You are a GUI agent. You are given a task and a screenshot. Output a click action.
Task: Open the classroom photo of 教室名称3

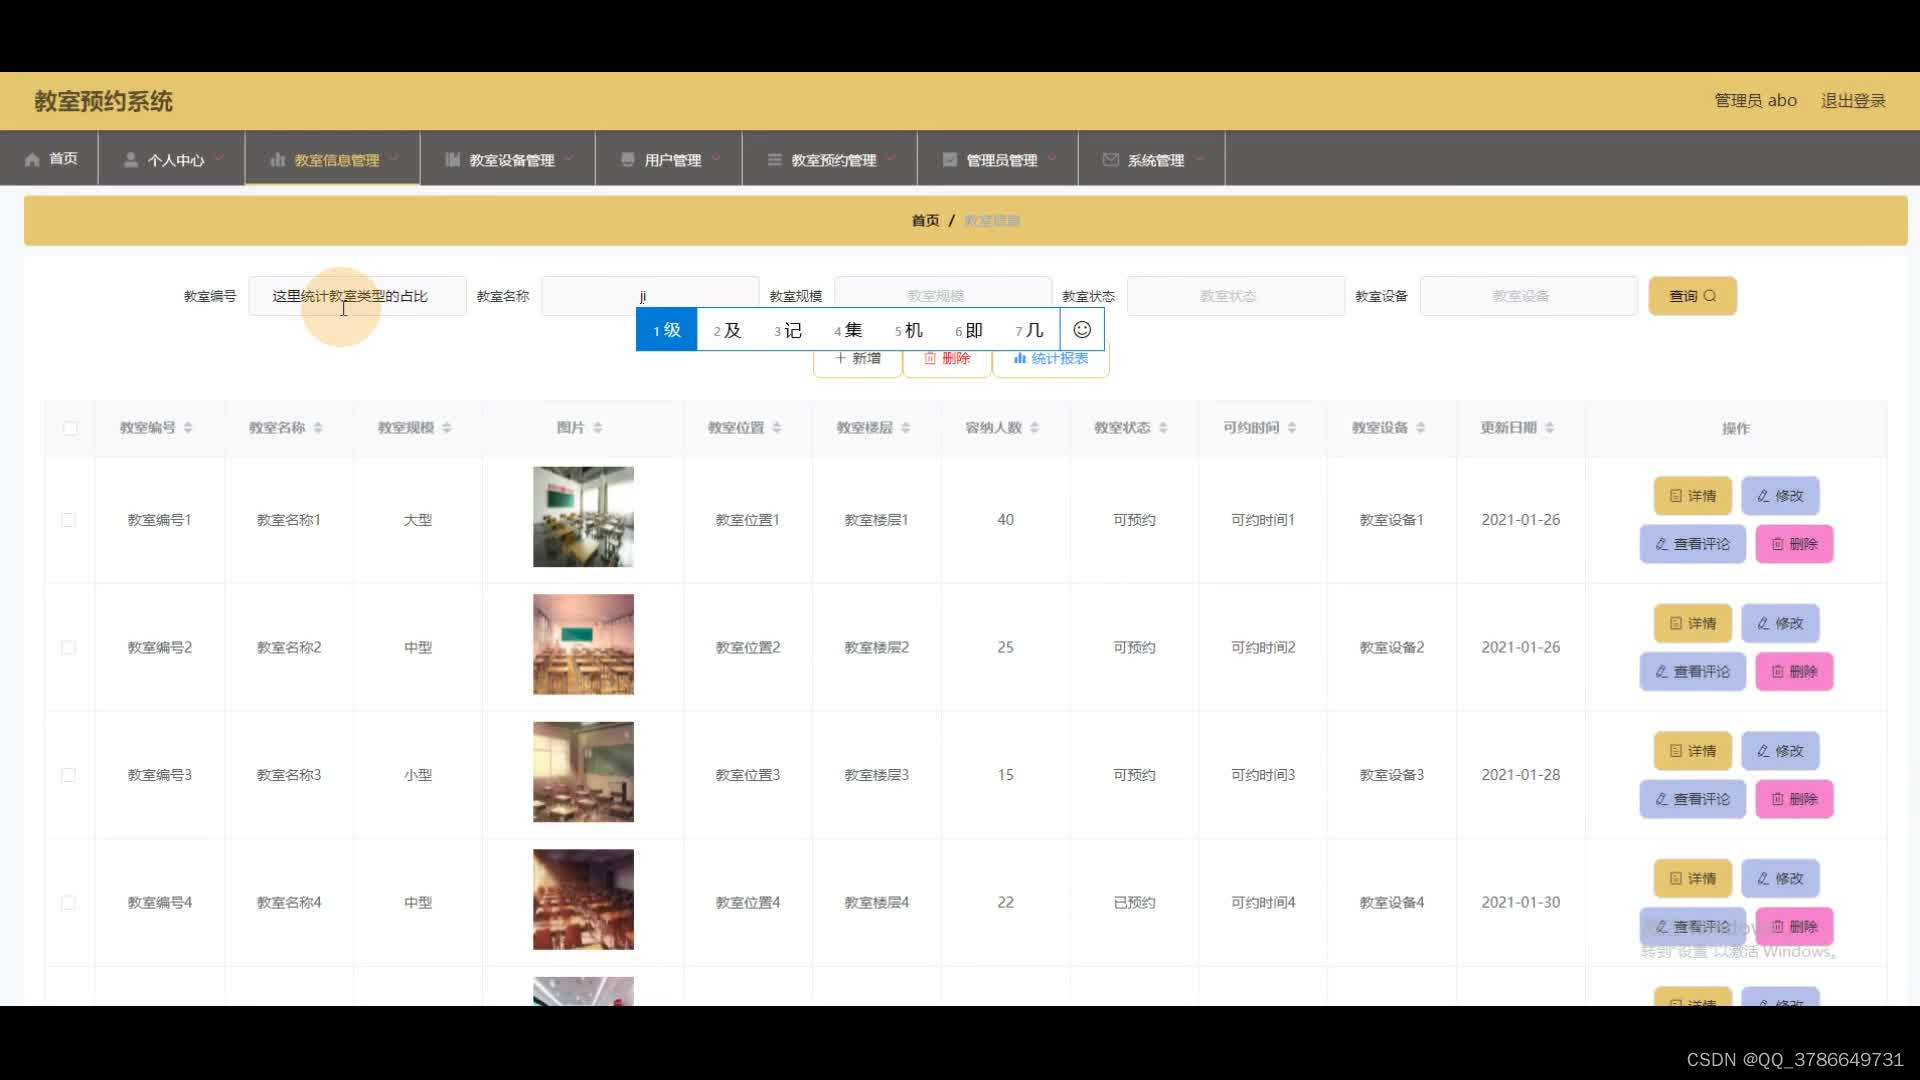pyautogui.click(x=583, y=772)
